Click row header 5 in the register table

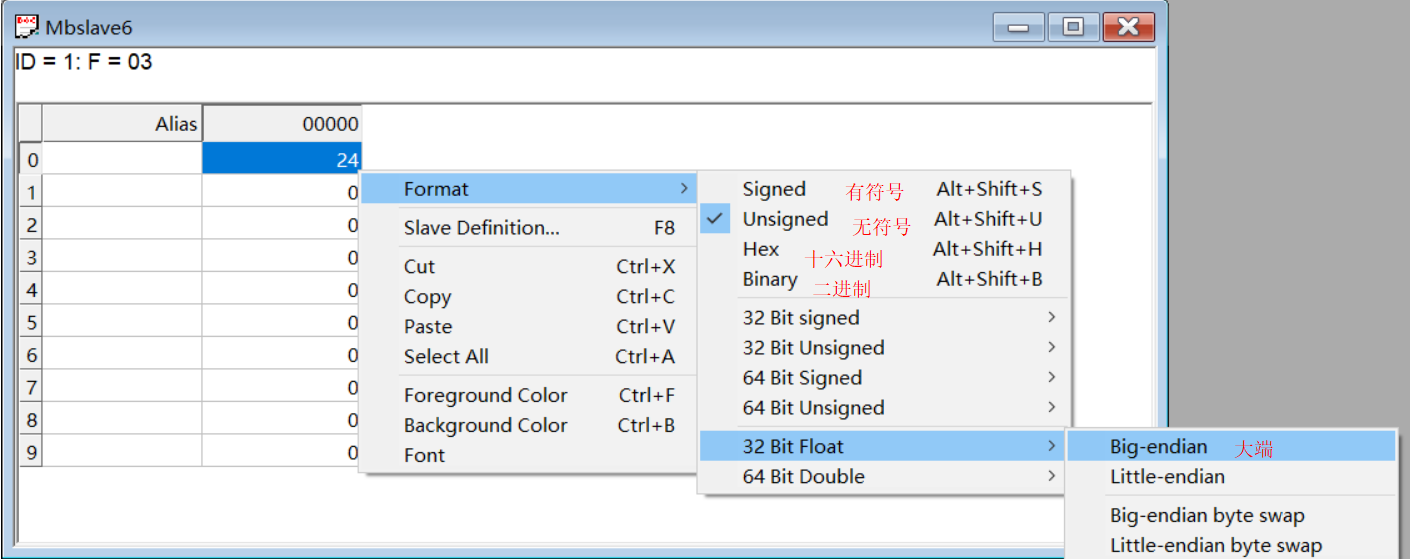click(x=31, y=323)
